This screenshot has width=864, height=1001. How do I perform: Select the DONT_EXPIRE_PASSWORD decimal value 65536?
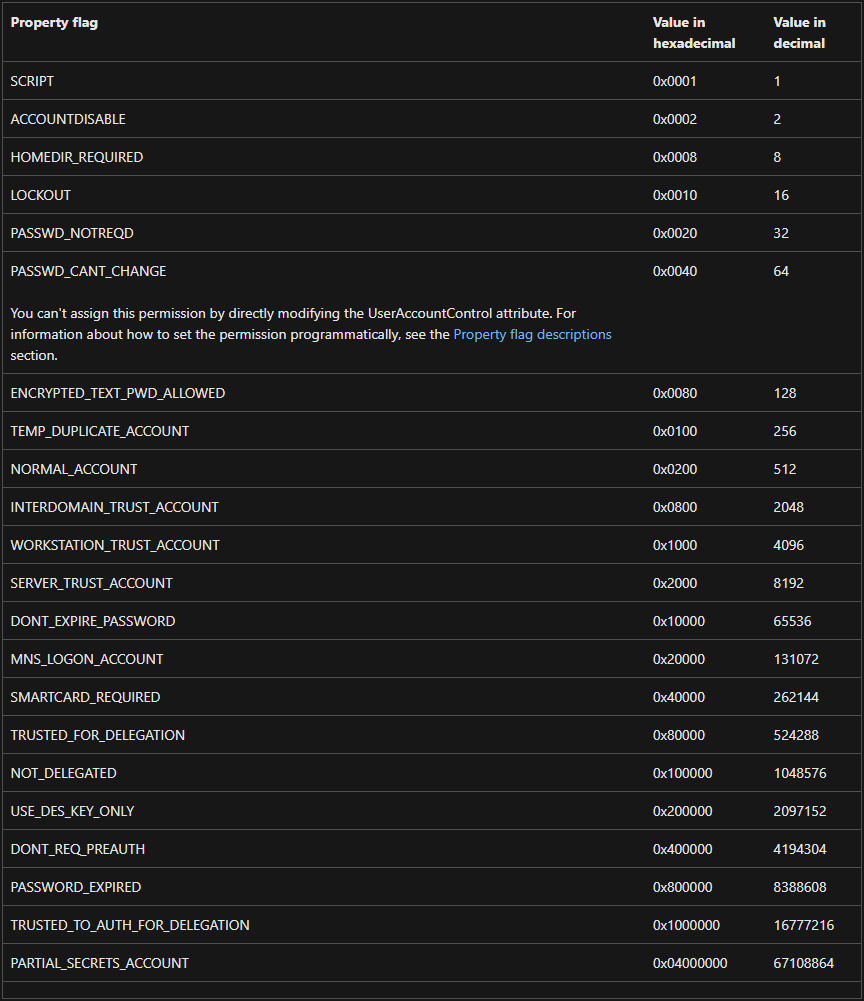click(x=792, y=621)
